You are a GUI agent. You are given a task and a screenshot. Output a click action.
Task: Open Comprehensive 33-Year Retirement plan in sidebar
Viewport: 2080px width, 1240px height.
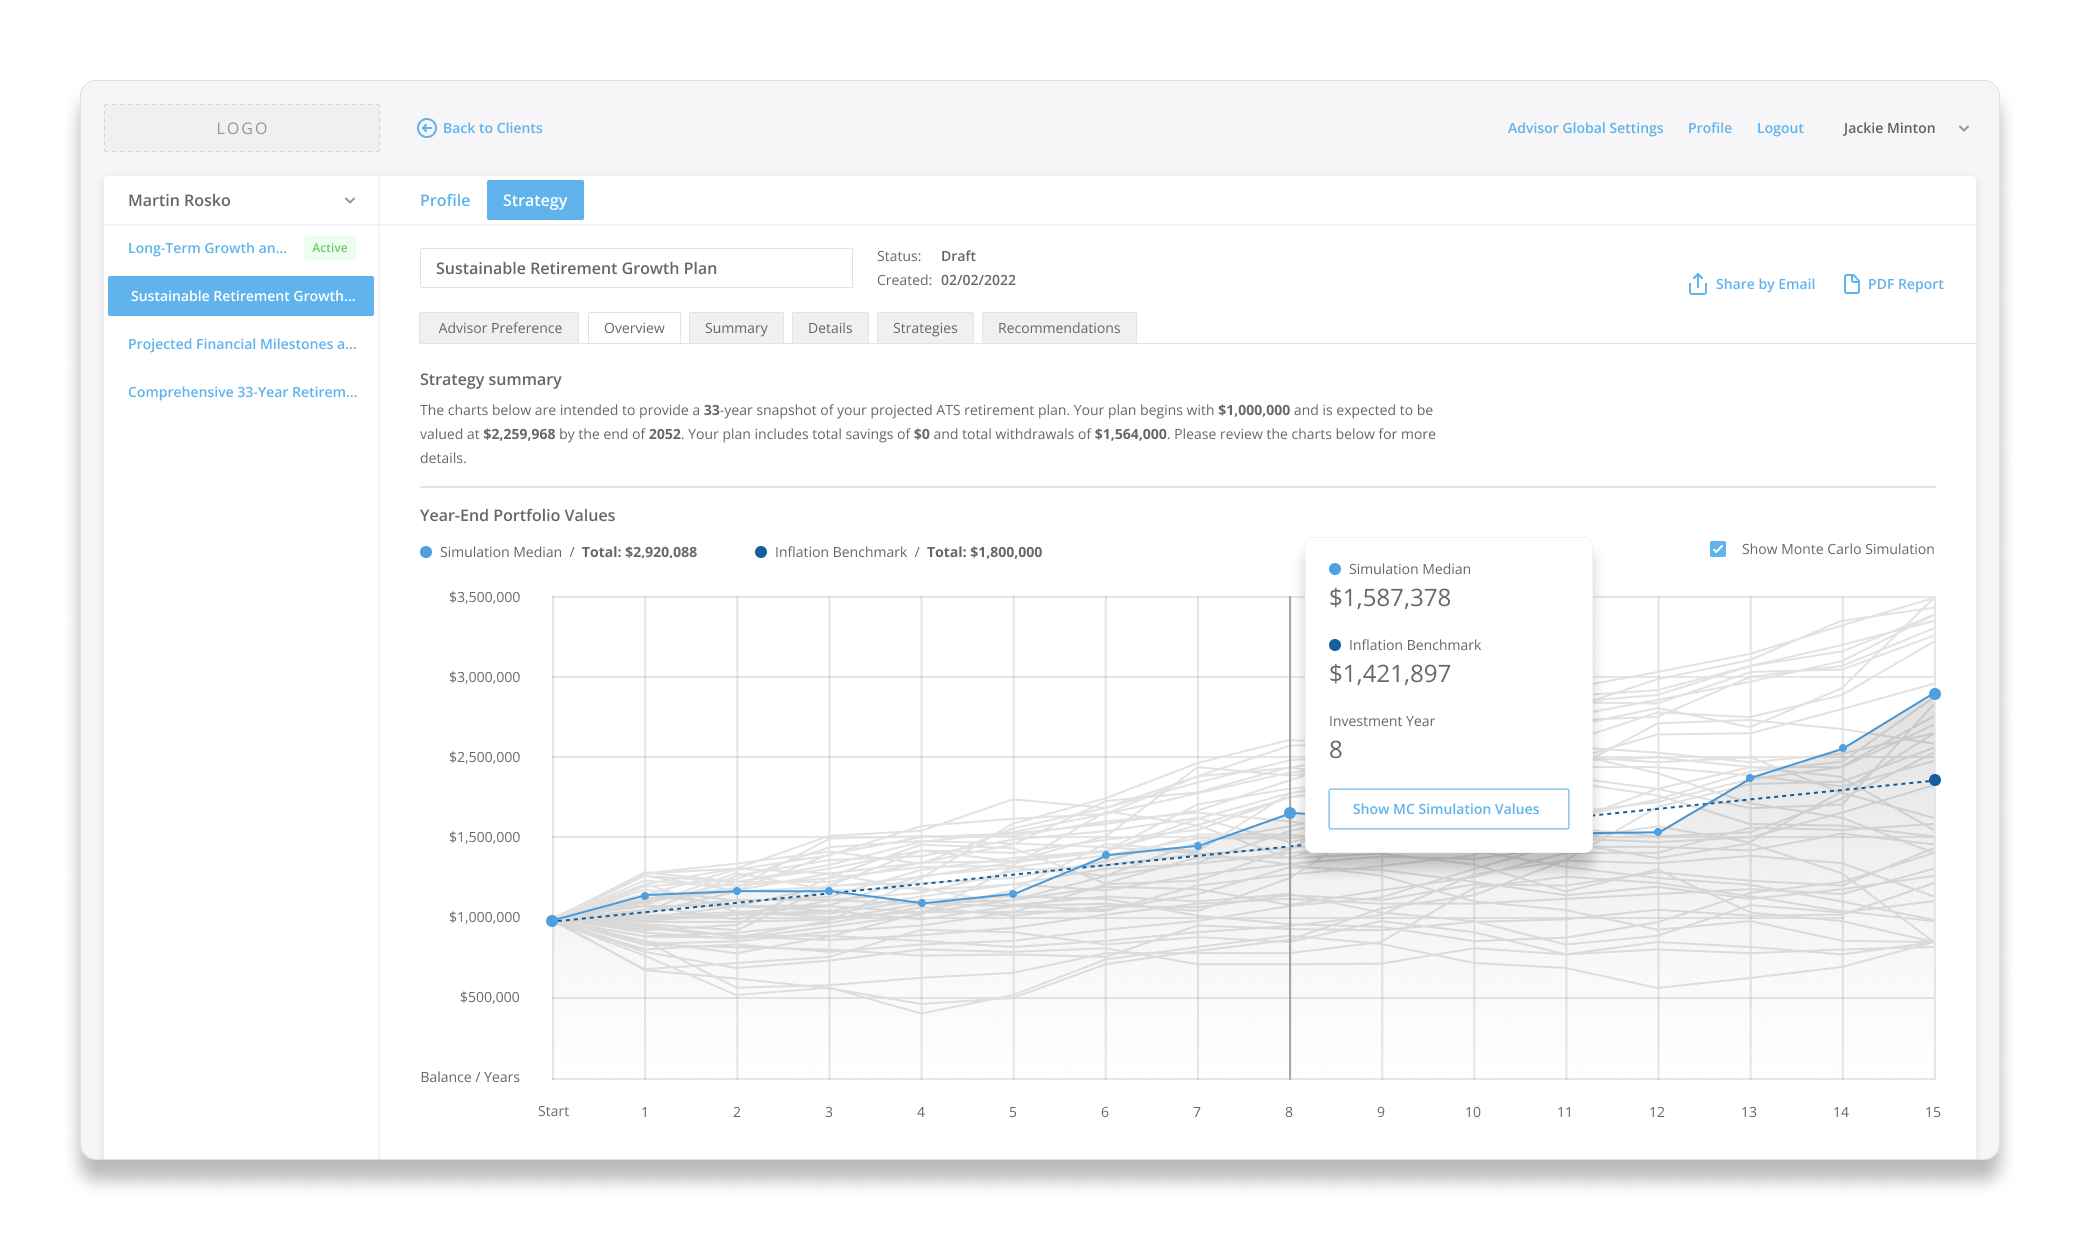(242, 392)
